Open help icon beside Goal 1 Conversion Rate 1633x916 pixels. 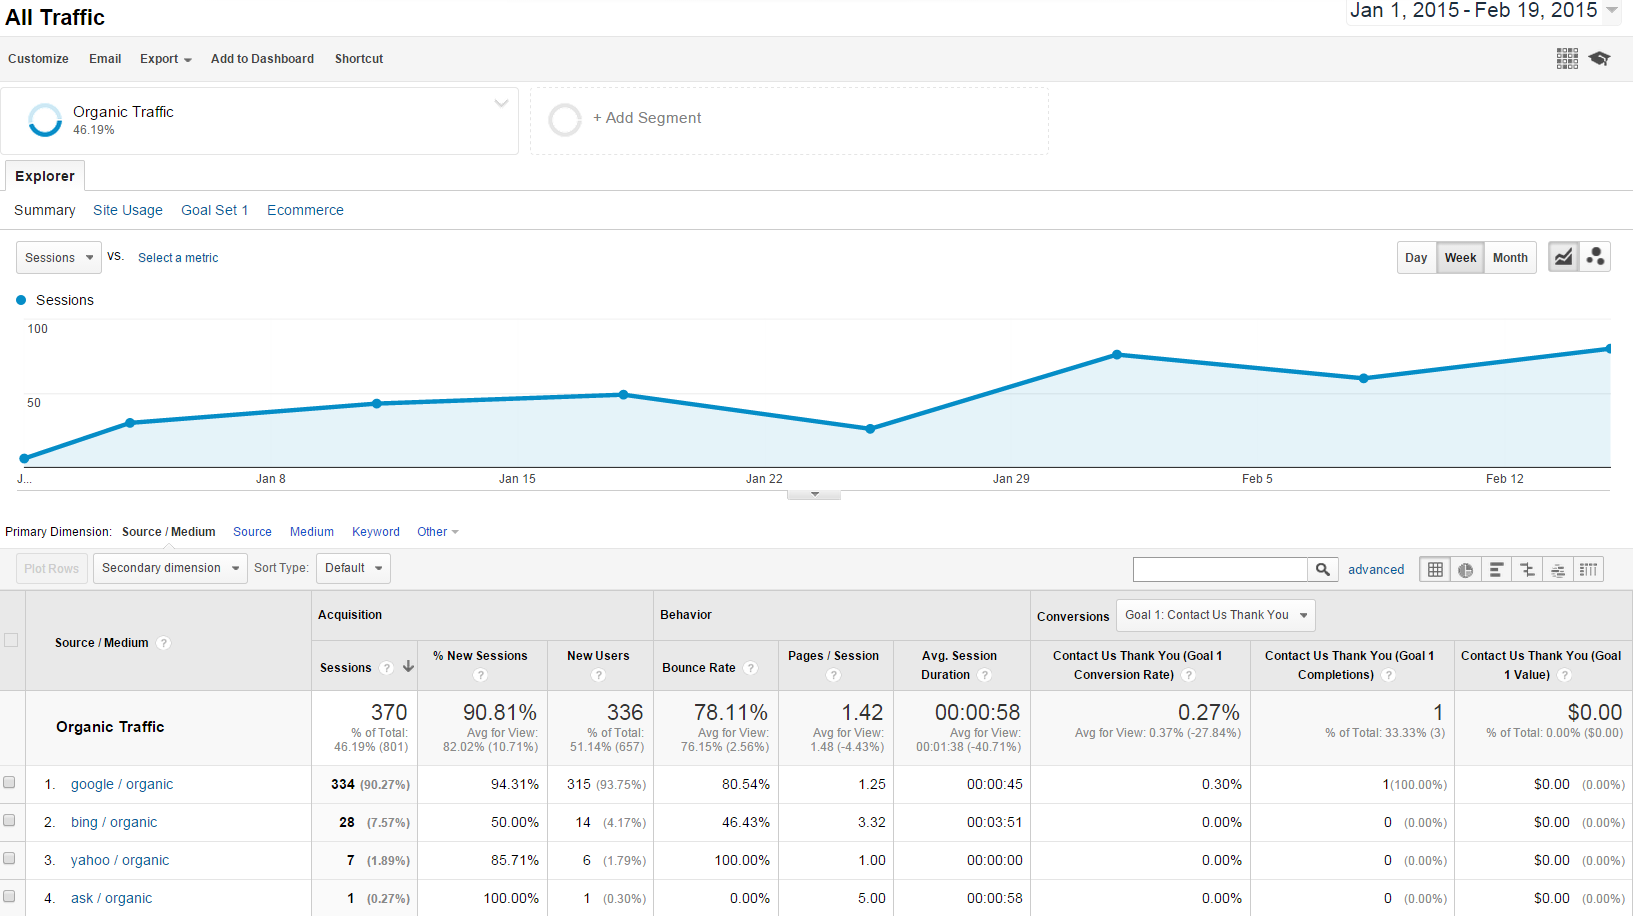[x=1188, y=675]
